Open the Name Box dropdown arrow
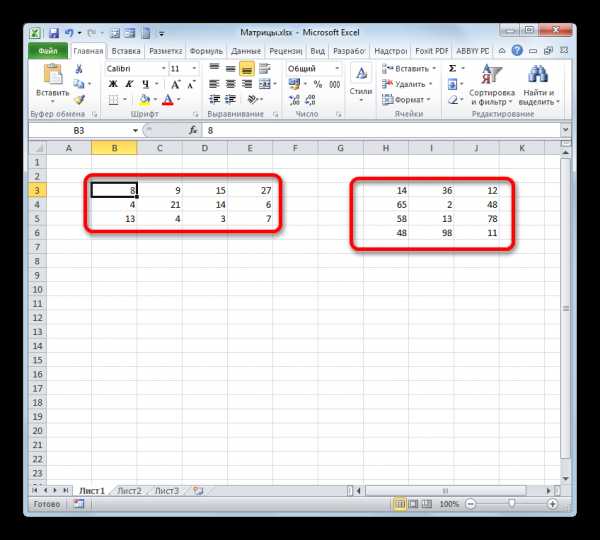600x540 pixels. pos(135,131)
